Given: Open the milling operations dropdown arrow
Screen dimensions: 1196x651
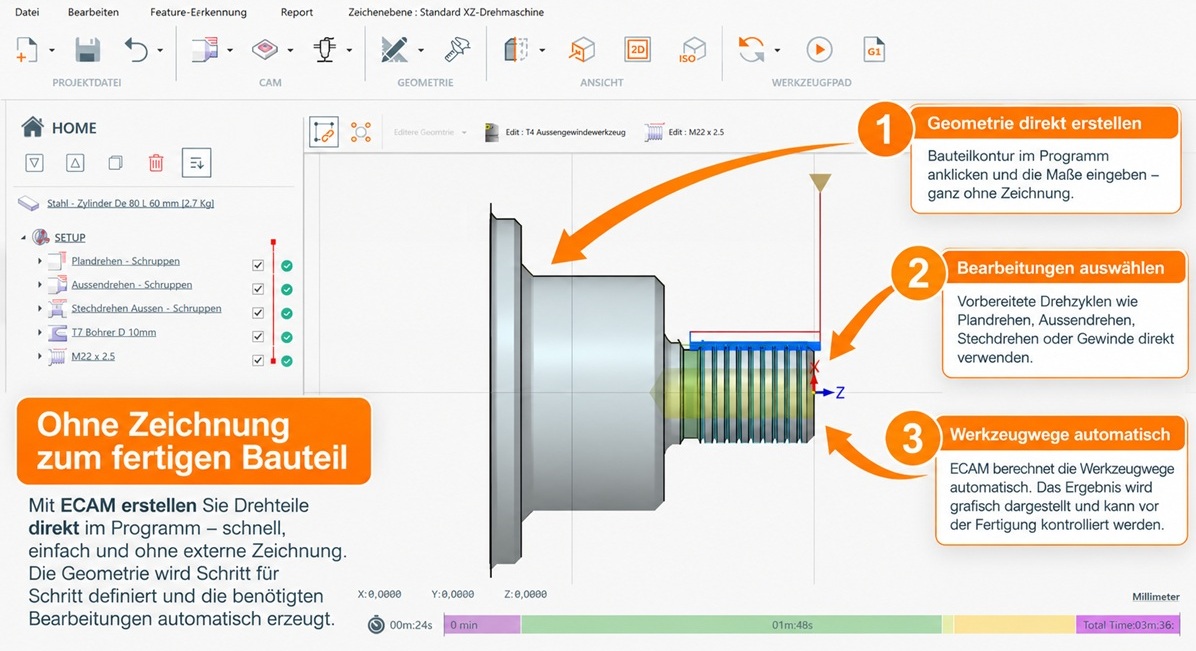Looking at the screenshot, I should [290, 51].
